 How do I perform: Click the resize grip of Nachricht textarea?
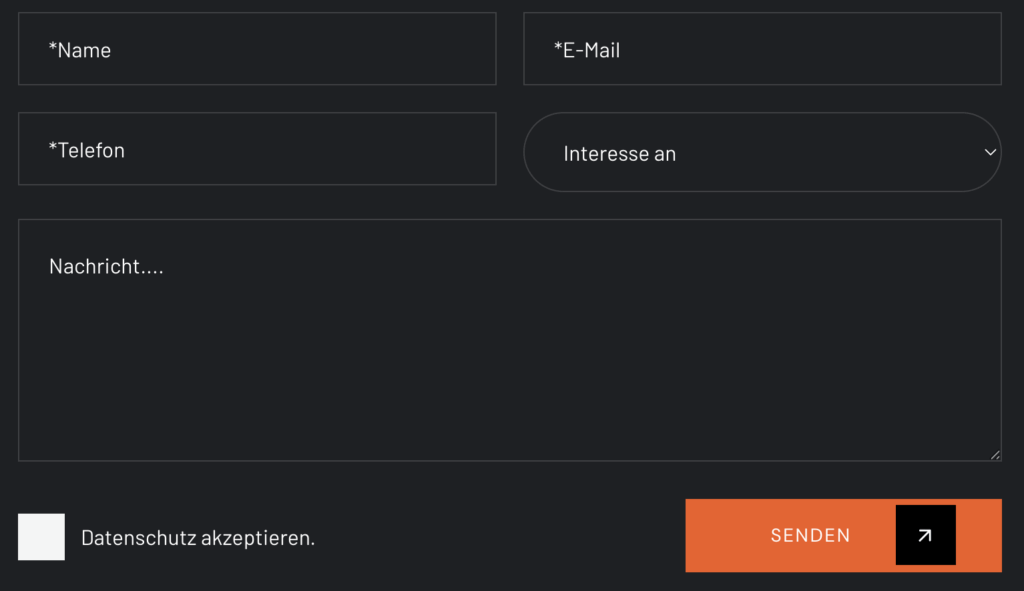tap(995, 455)
